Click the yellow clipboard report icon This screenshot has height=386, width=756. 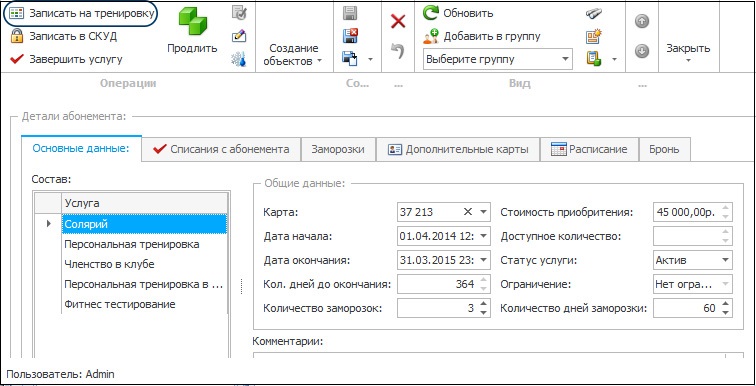[594, 59]
